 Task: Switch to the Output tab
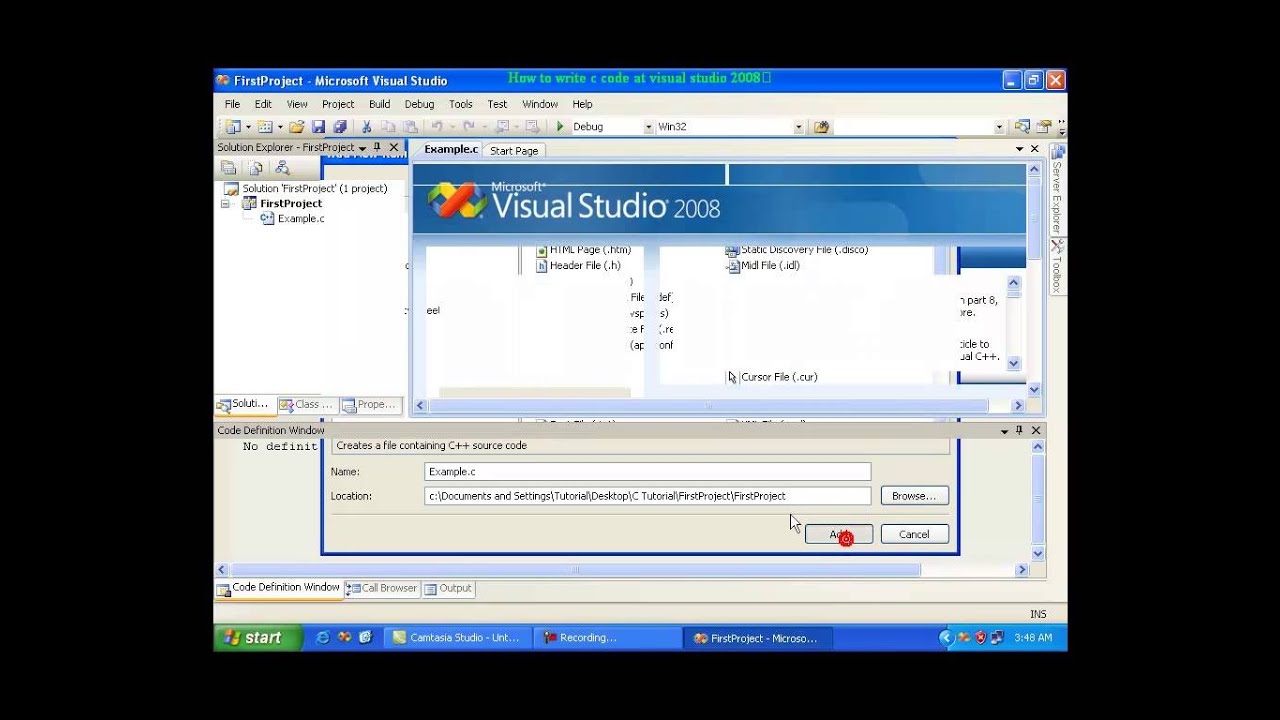(448, 588)
